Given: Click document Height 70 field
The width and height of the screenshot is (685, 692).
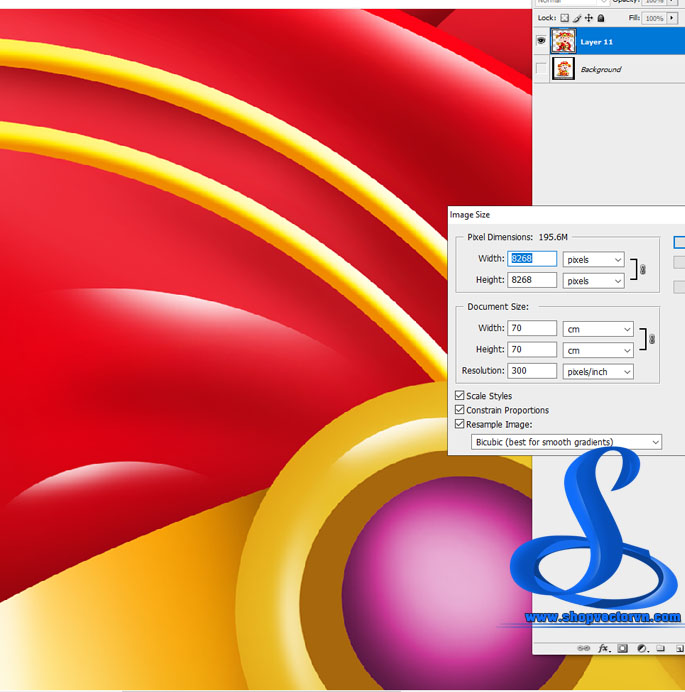Looking at the screenshot, I should [532, 350].
